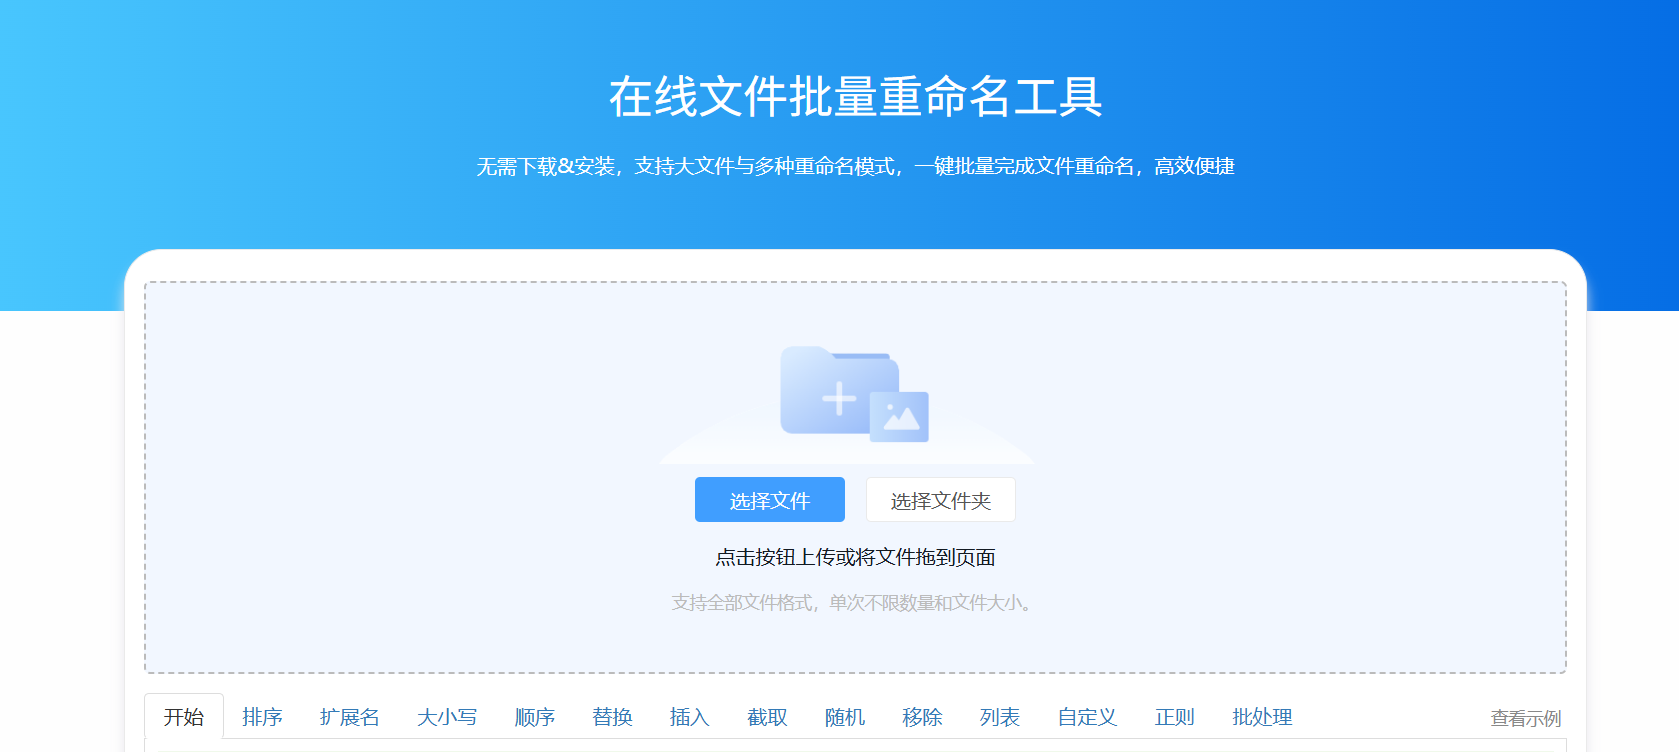Screen dimensions: 1679x752
Task: Click the text 支持全部文件格式，单次不限数量和文件大小。
Action: (855, 603)
